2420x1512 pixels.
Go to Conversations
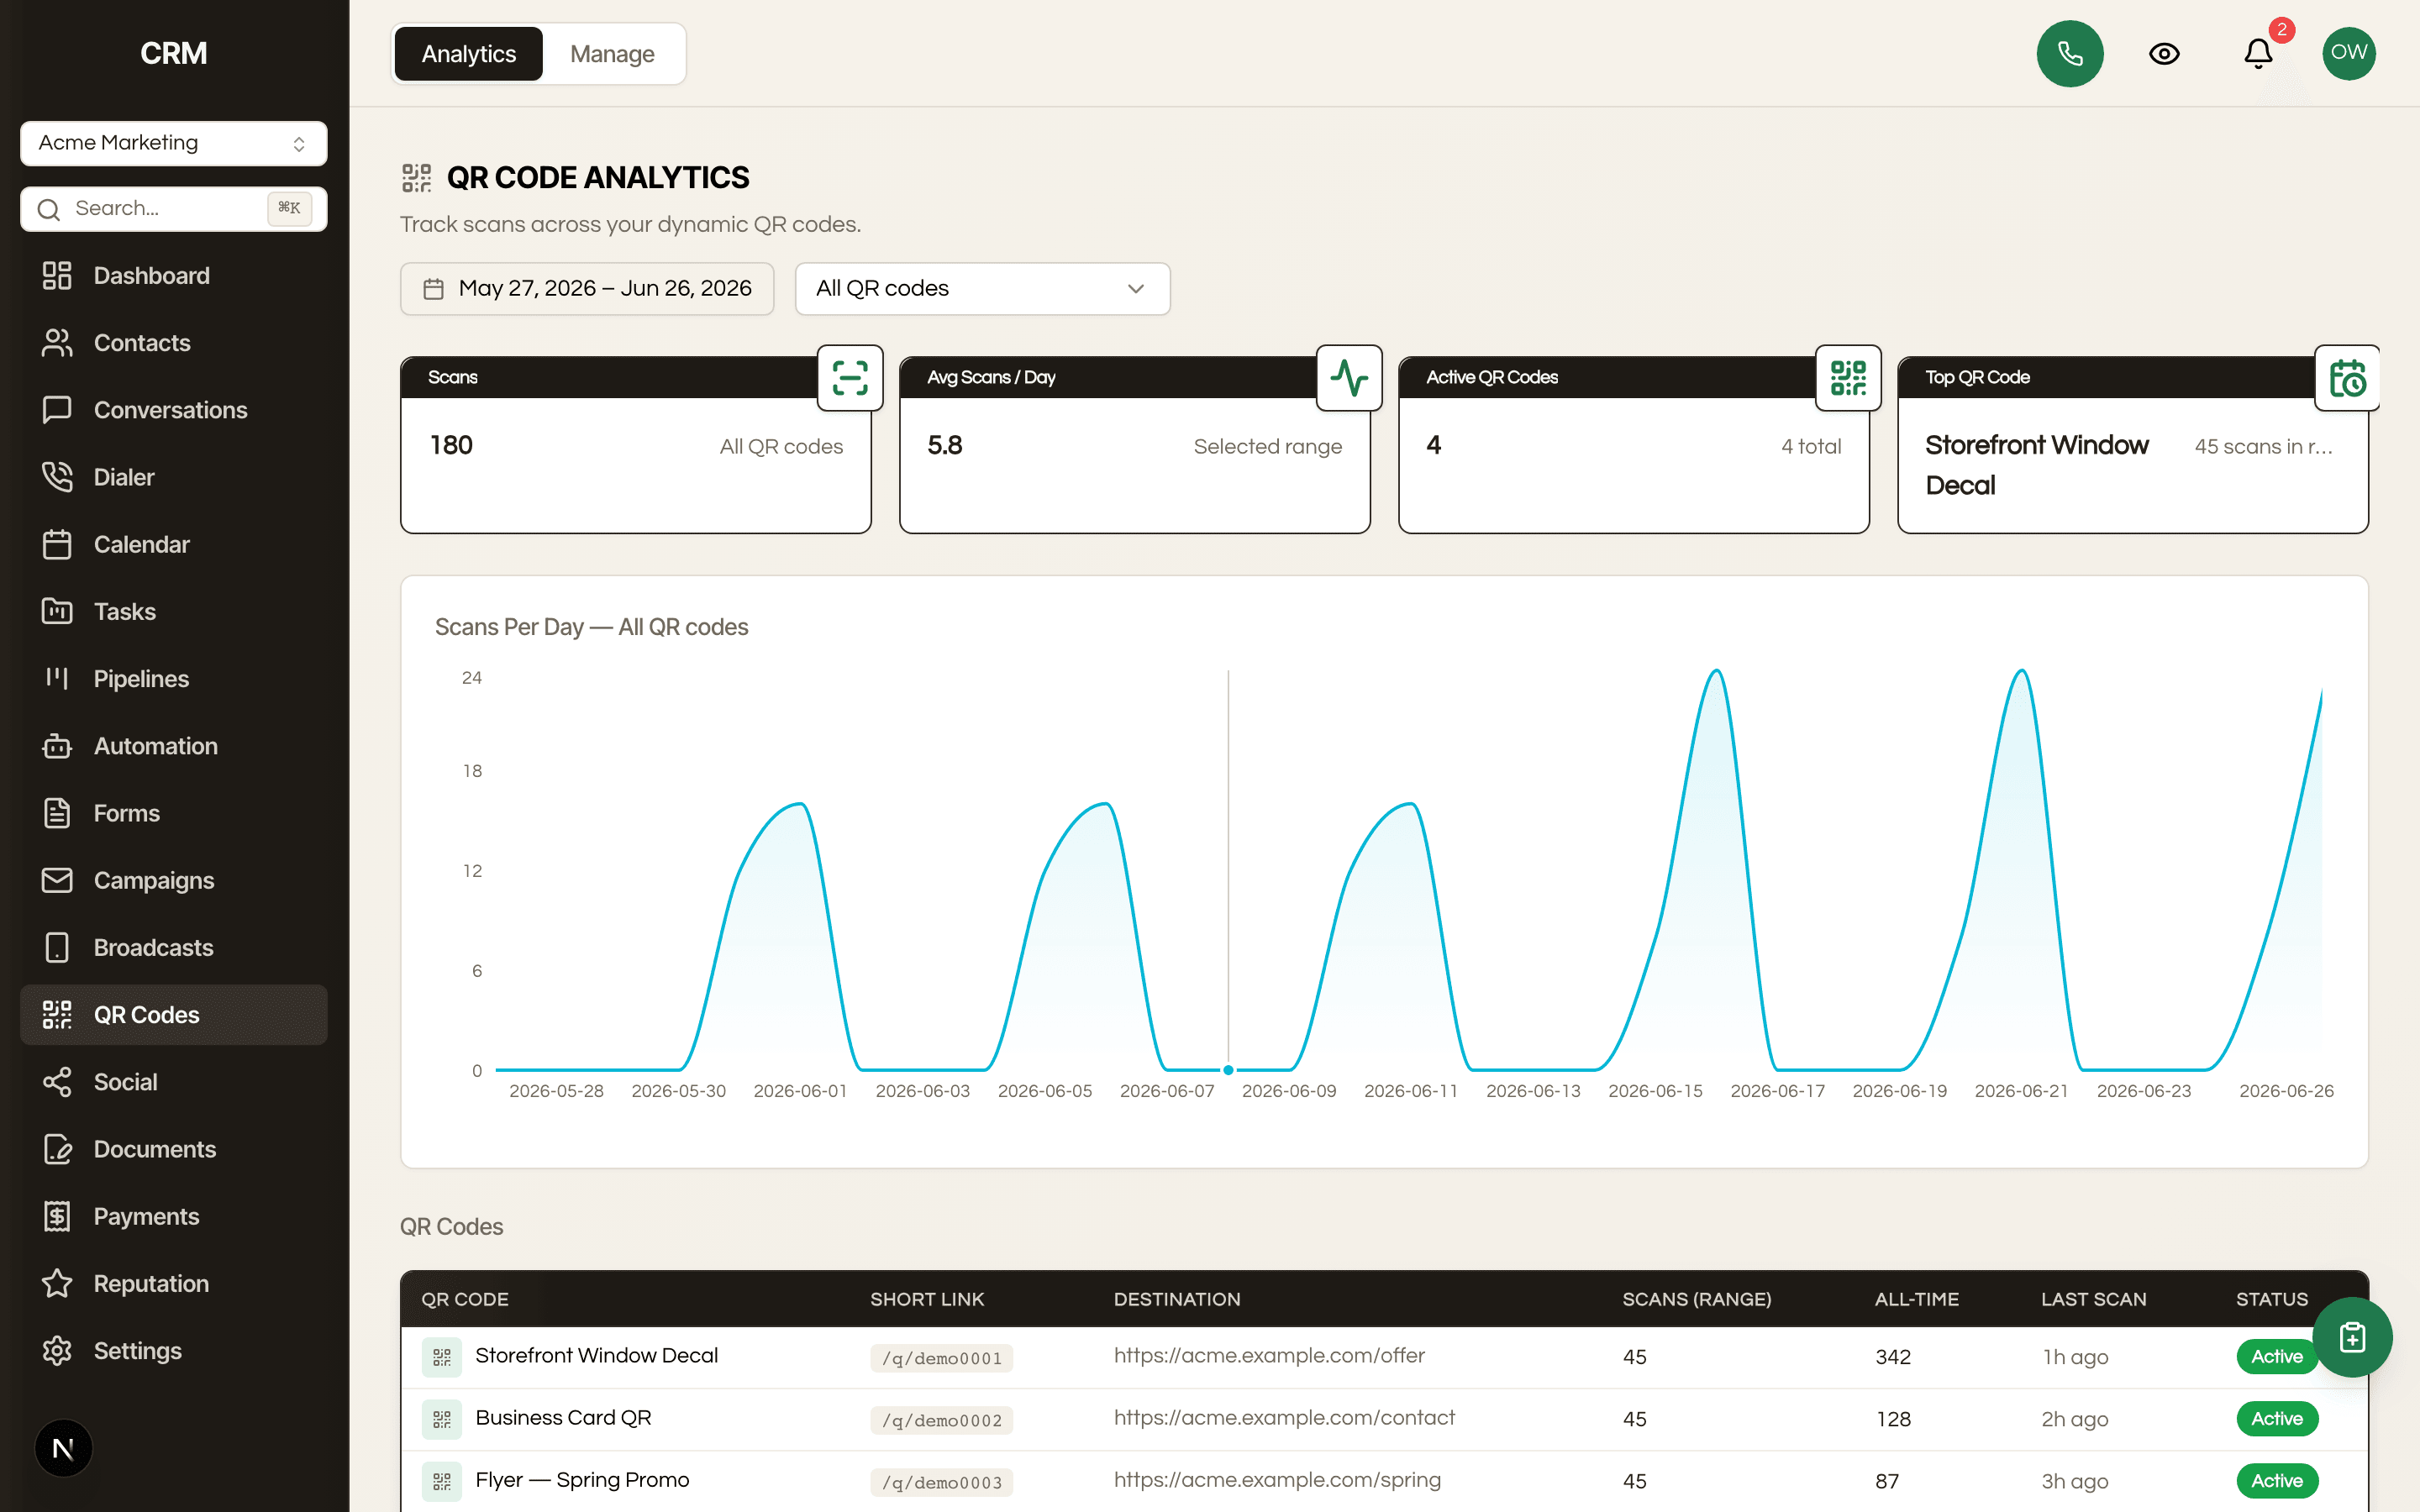point(173,410)
